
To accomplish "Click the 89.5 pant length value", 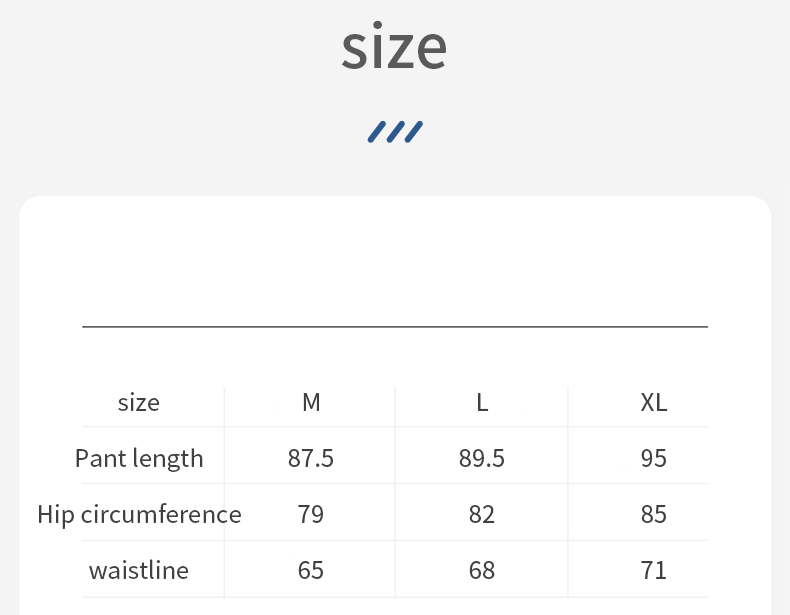I will 482,459.
